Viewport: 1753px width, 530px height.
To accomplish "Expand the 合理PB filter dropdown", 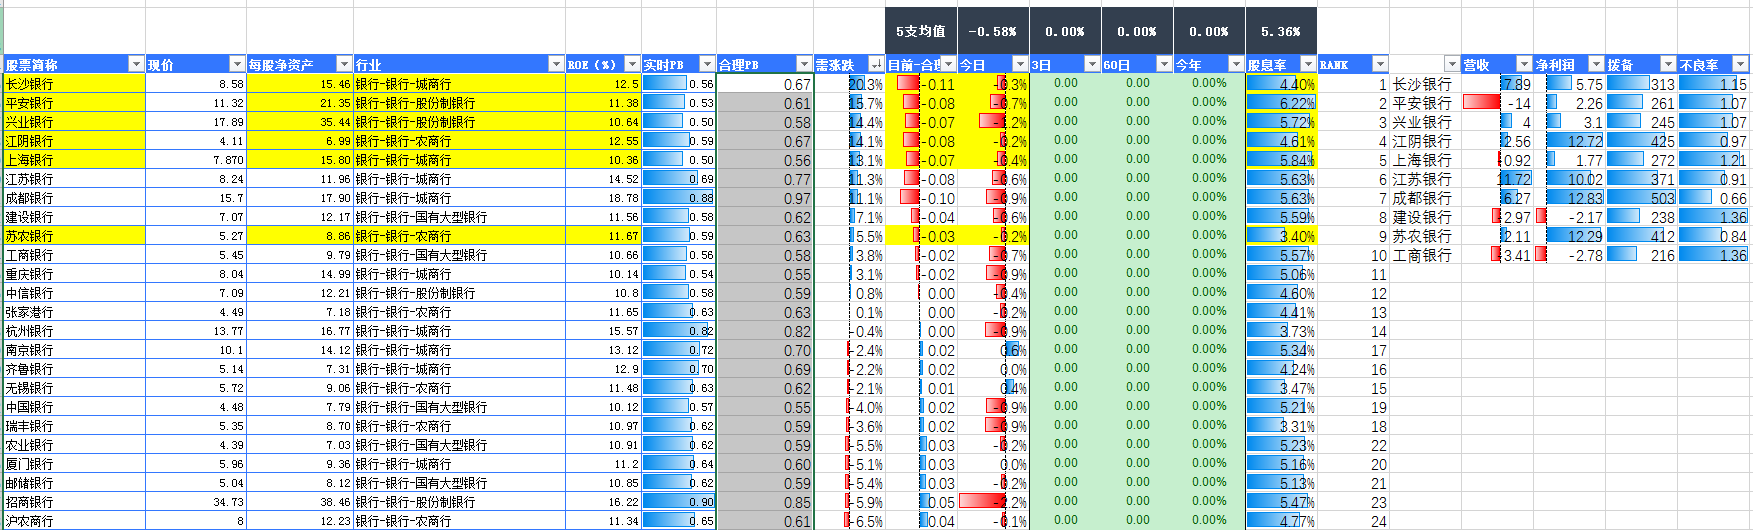I will coord(804,64).
